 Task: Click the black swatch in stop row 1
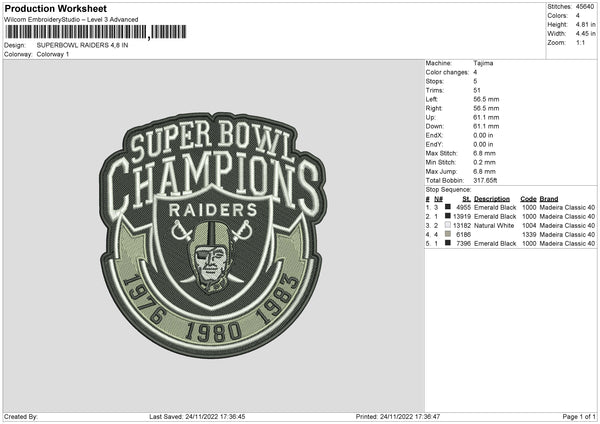pos(448,207)
